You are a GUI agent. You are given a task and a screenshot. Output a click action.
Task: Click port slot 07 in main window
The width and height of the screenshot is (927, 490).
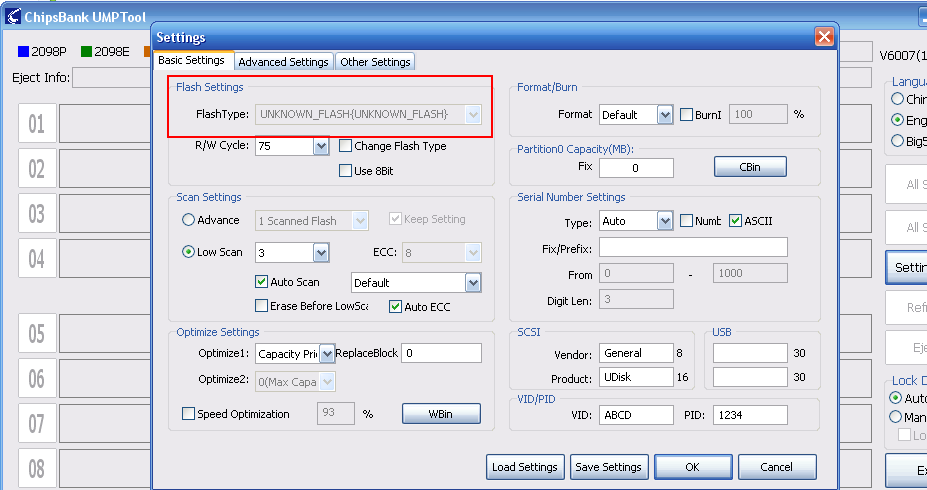(x=37, y=424)
